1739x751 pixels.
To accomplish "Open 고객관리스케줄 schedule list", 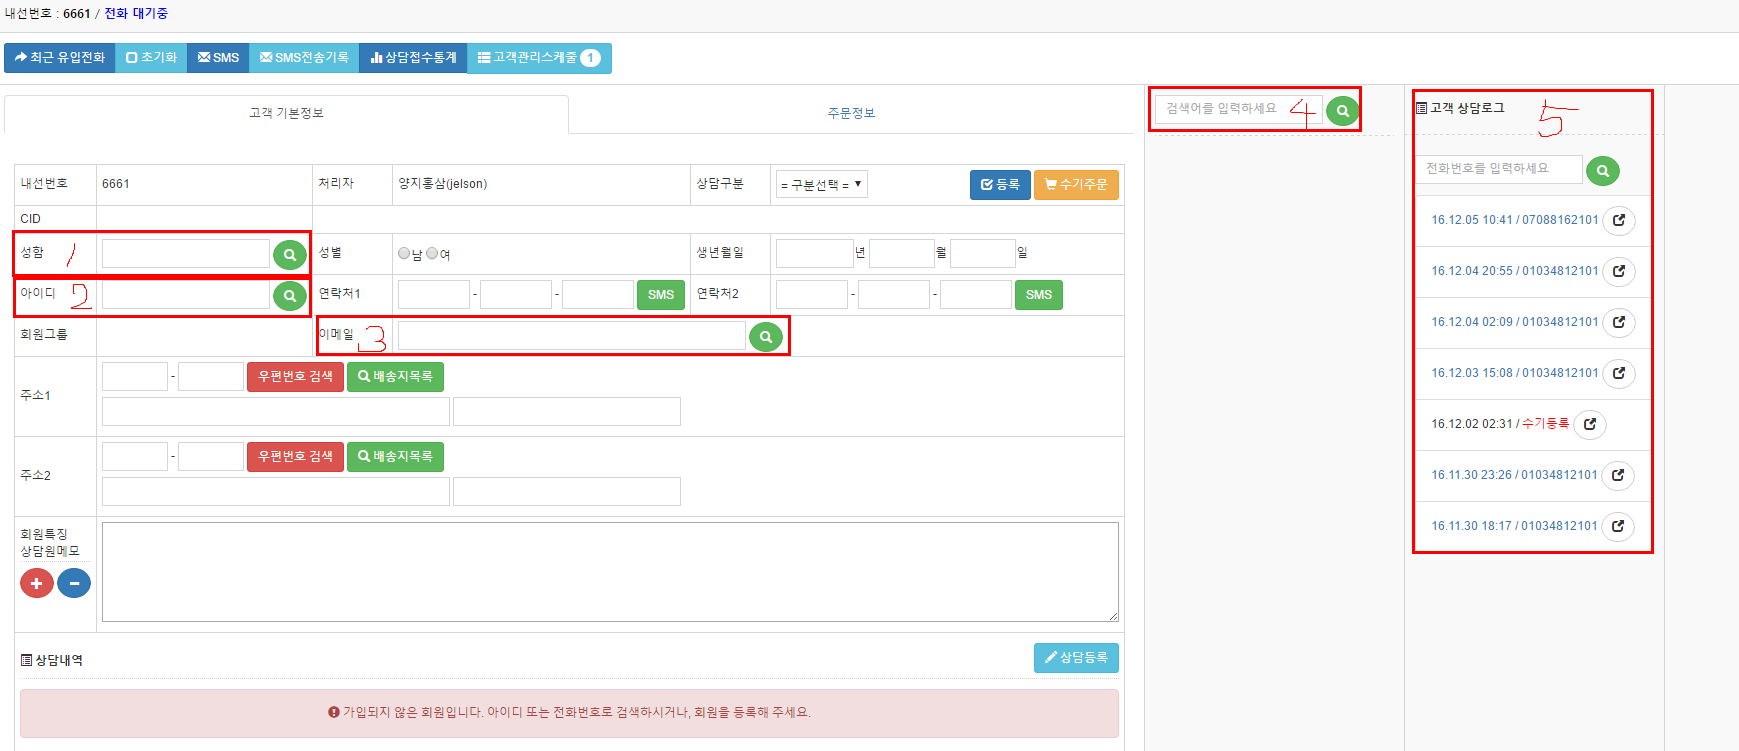I will click(x=538, y=58).
